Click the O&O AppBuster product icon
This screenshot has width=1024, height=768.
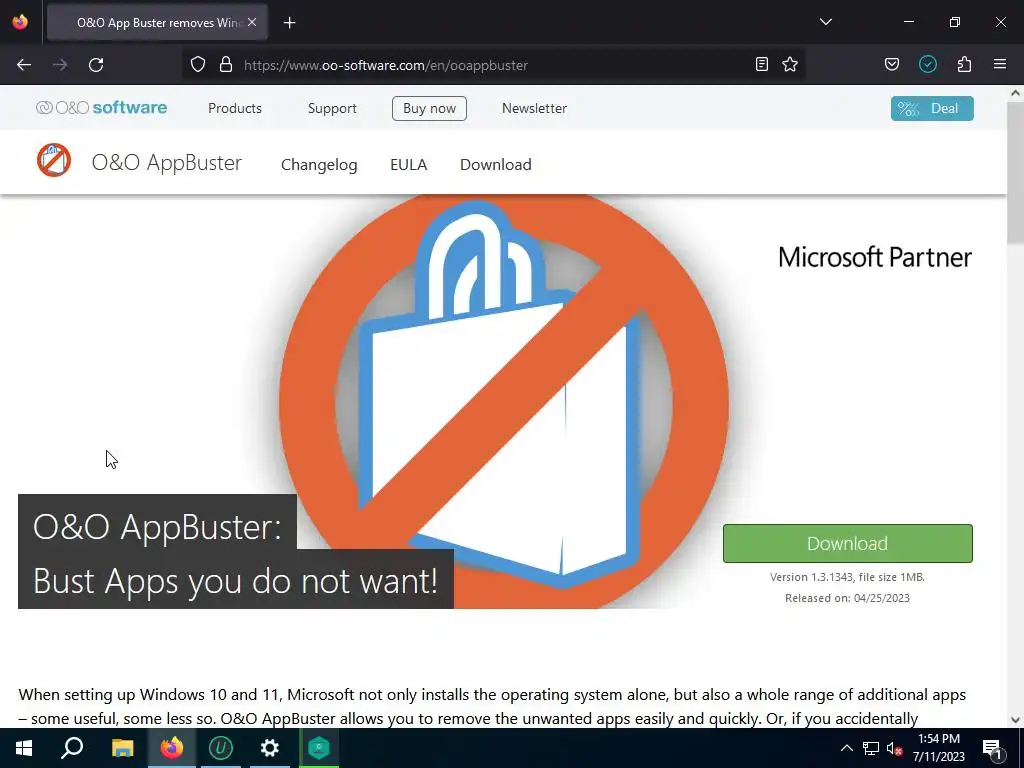[x=54, y=161]
